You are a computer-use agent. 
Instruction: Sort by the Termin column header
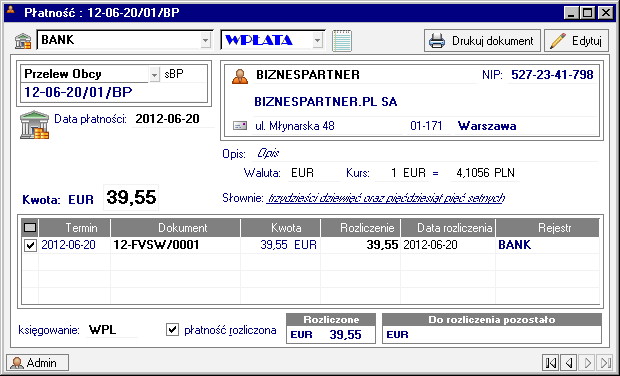click(75, 228)
